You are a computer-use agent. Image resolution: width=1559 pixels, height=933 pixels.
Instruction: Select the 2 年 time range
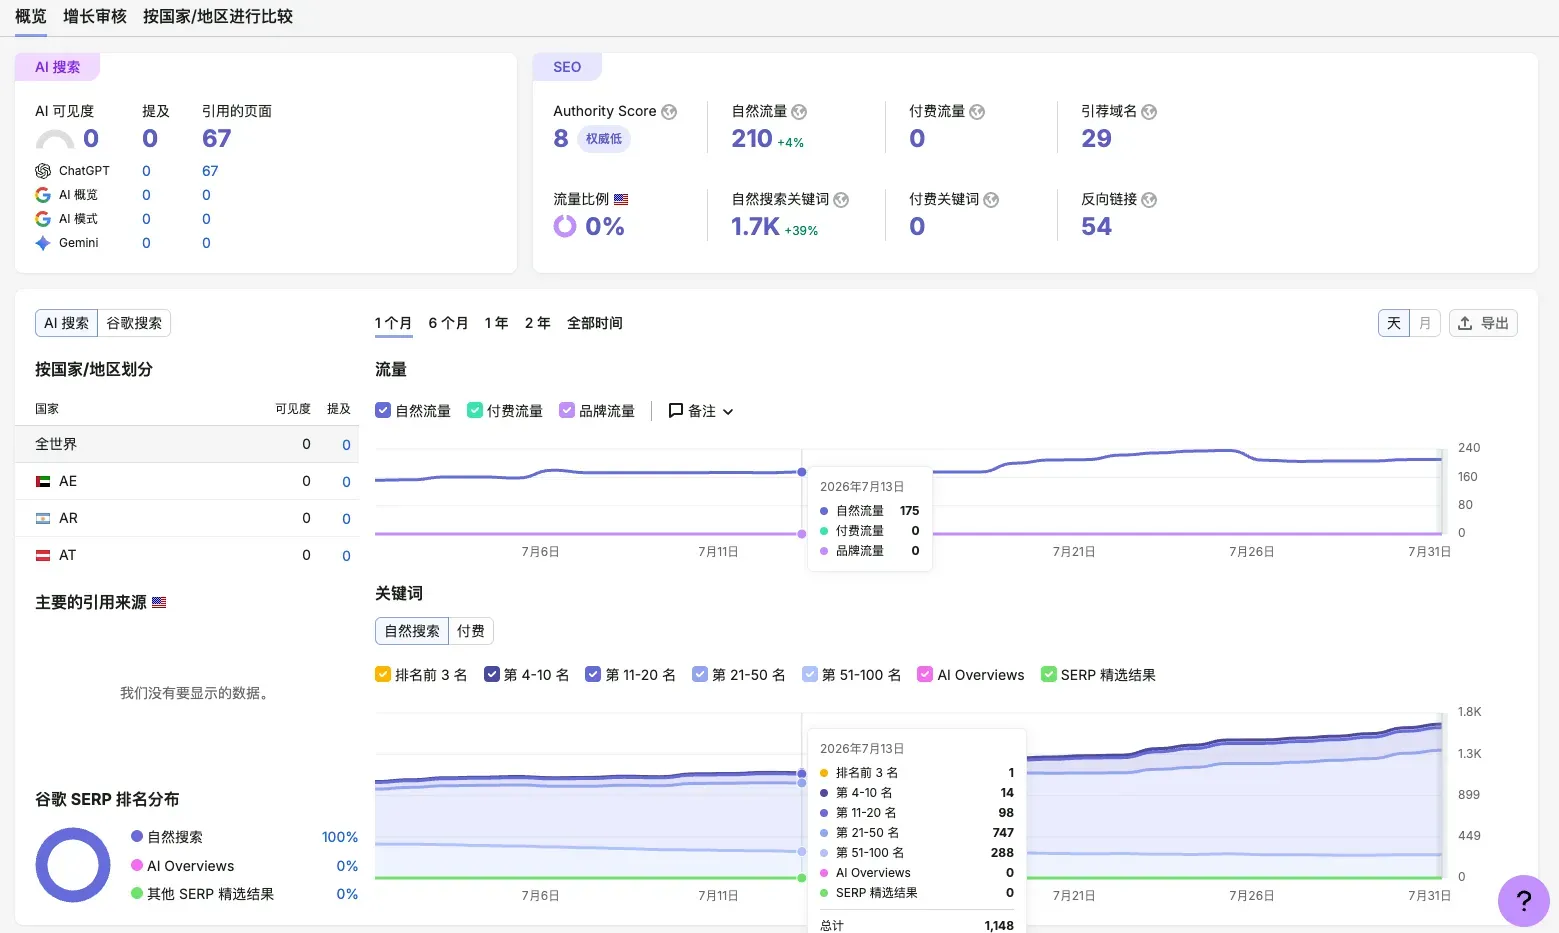(538, 323)
